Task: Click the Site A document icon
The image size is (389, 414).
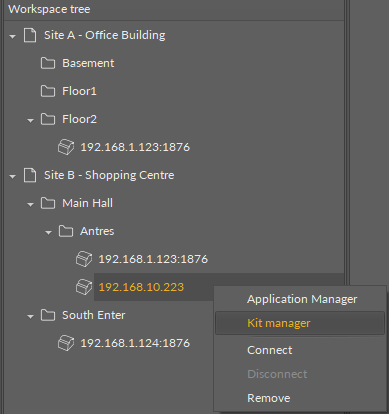Action: click(30, 35)
